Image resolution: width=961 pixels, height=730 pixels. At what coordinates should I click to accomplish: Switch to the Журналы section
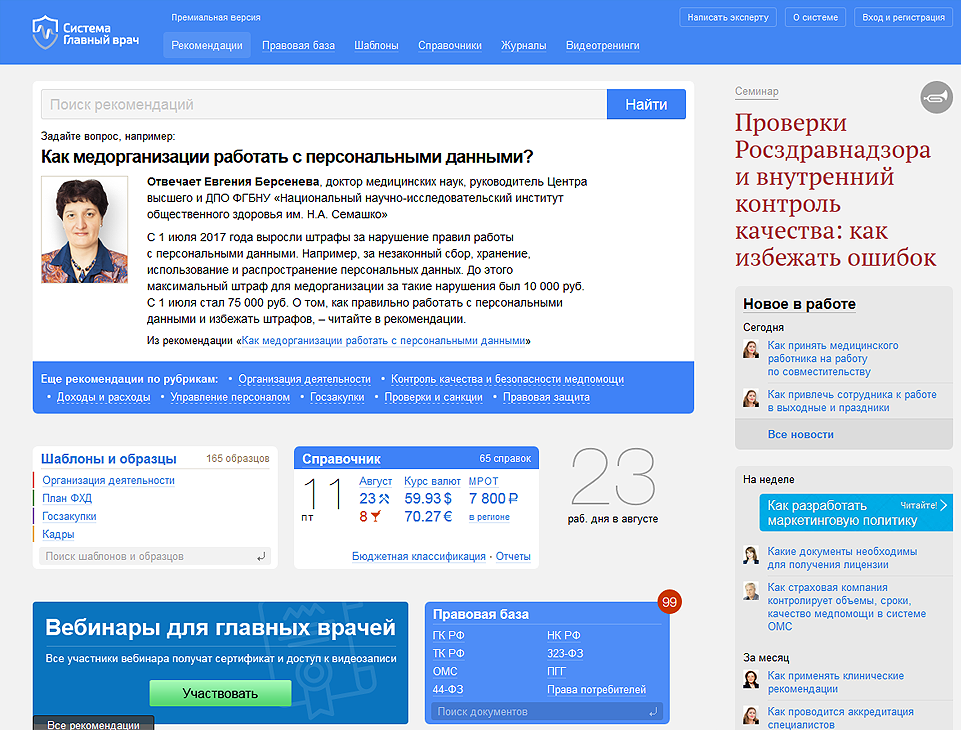(x=523, y=45)
